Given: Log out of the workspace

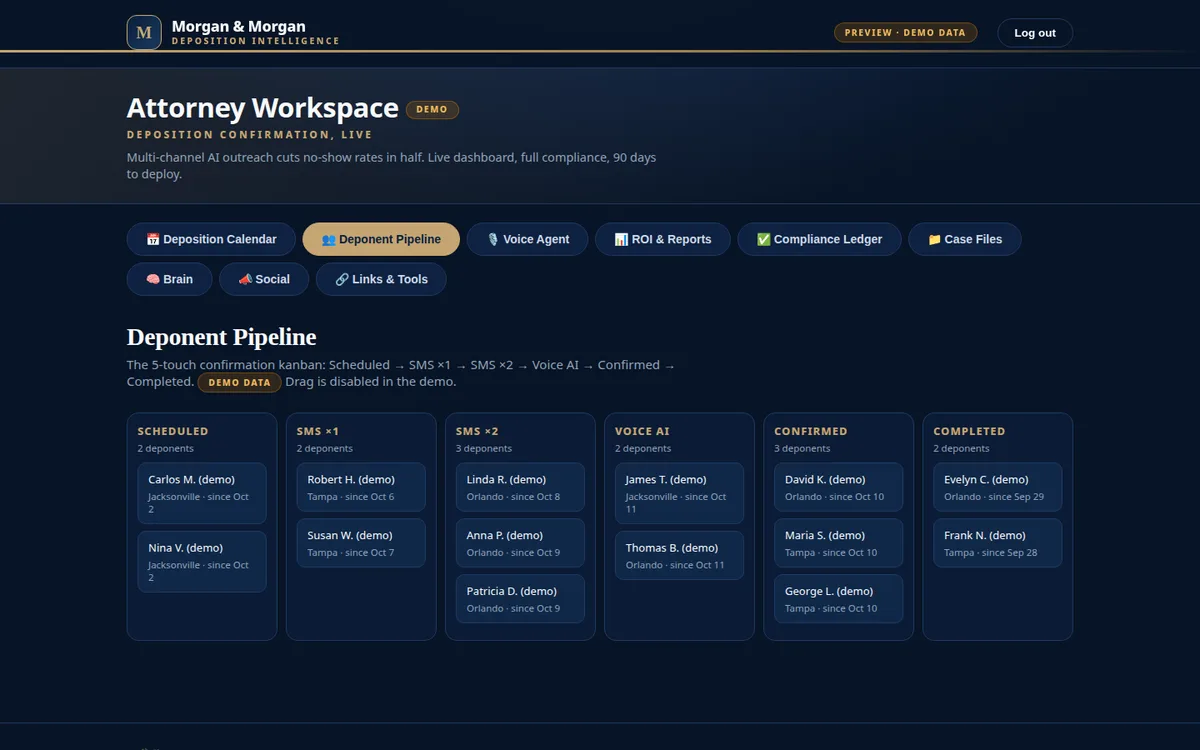Looking at the screenshot, I should pos(1035,33).
